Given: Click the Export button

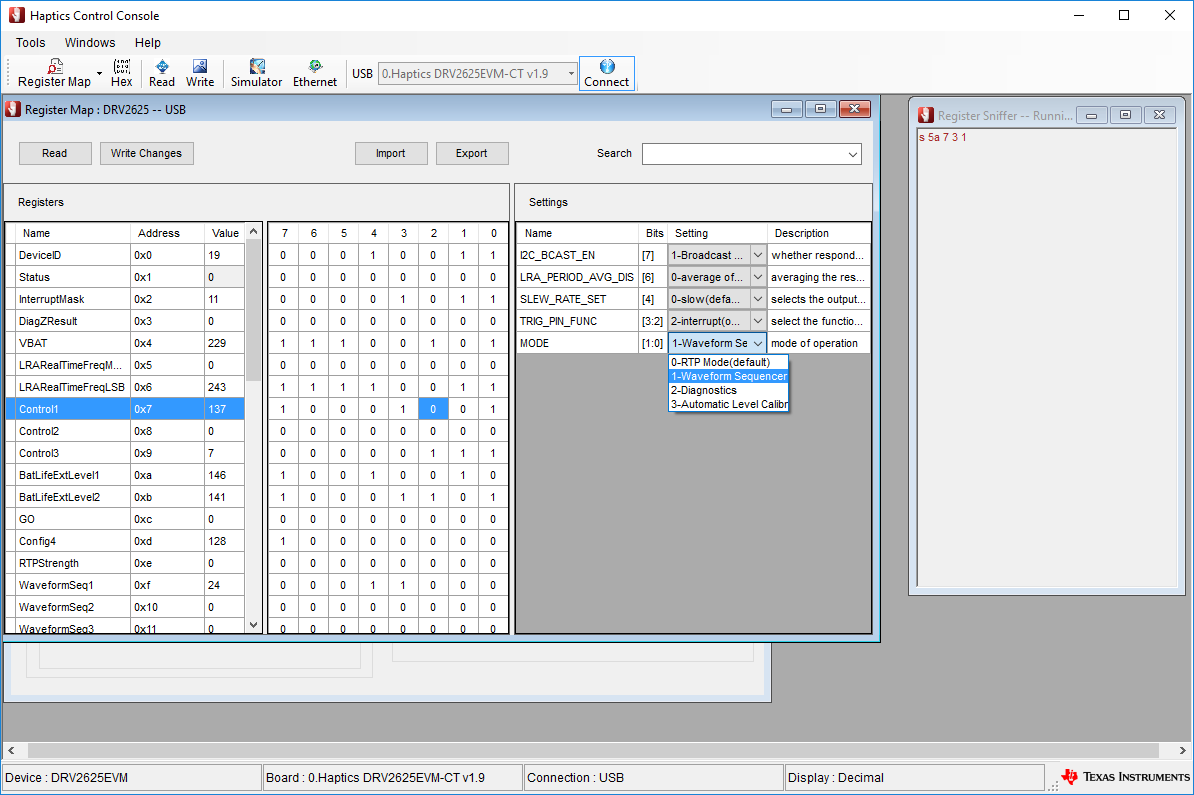Looking at the screenshot, I should click(471, 153).
